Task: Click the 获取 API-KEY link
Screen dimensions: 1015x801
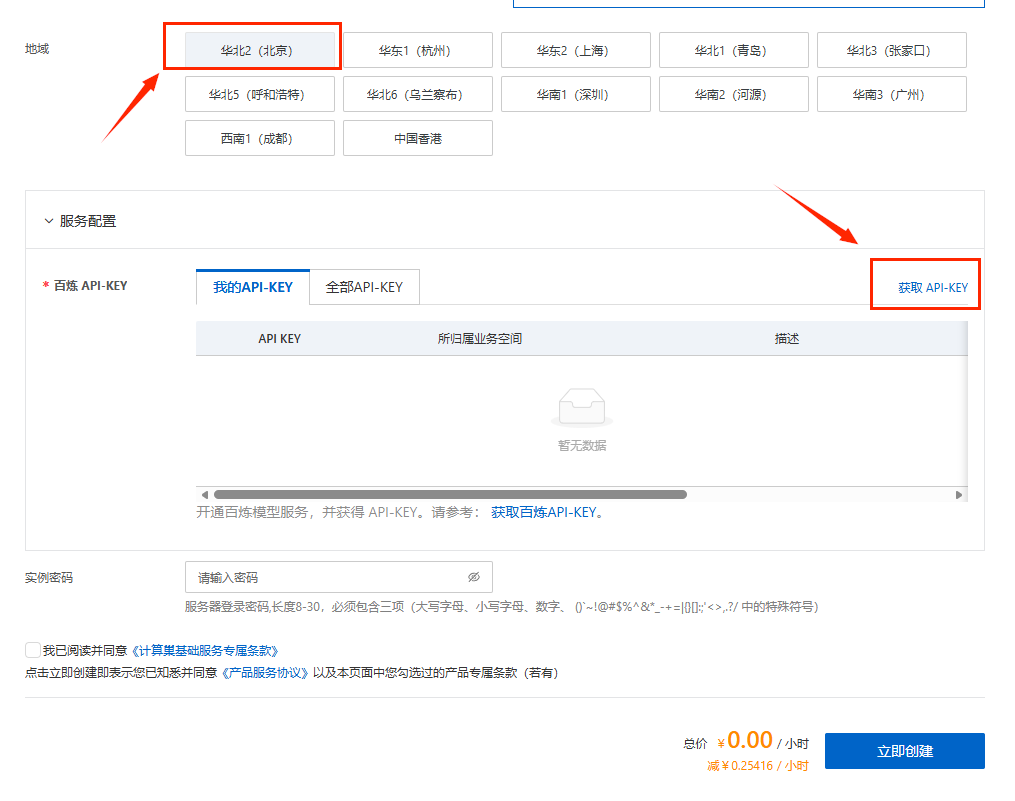Action: 932,288
